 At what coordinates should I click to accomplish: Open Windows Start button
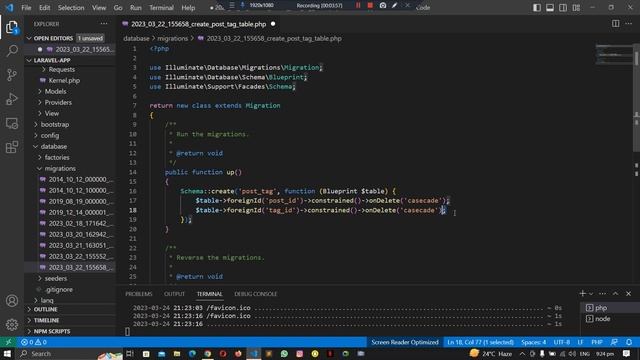tap(7, 353)
